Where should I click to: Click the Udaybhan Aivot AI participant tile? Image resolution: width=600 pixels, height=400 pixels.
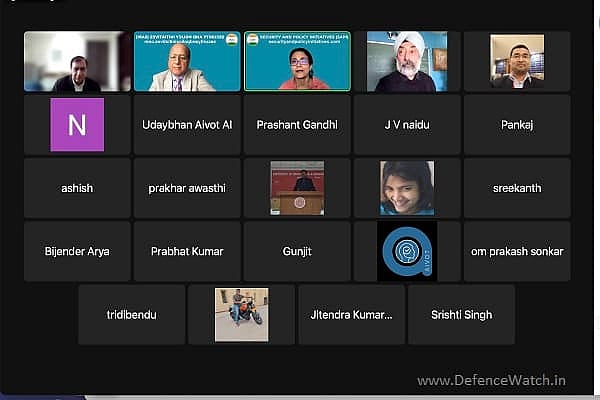pyautogui.click(x=187, y=125)
